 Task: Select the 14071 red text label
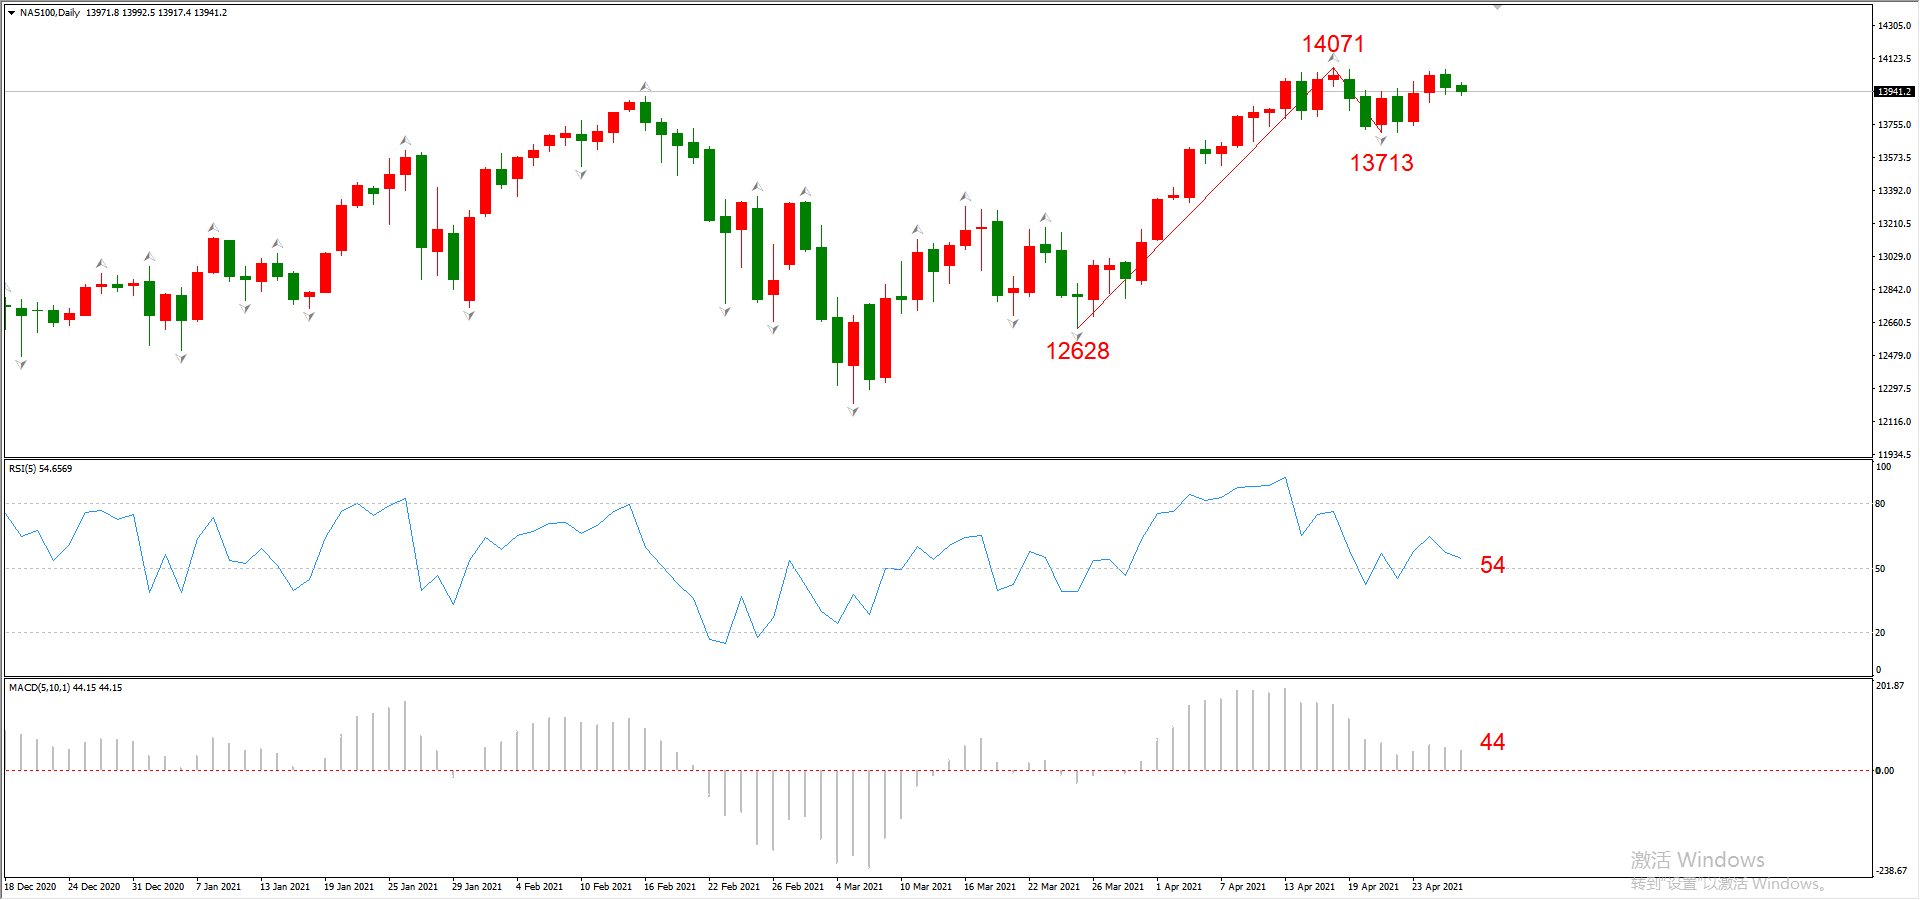(1333, 44)
